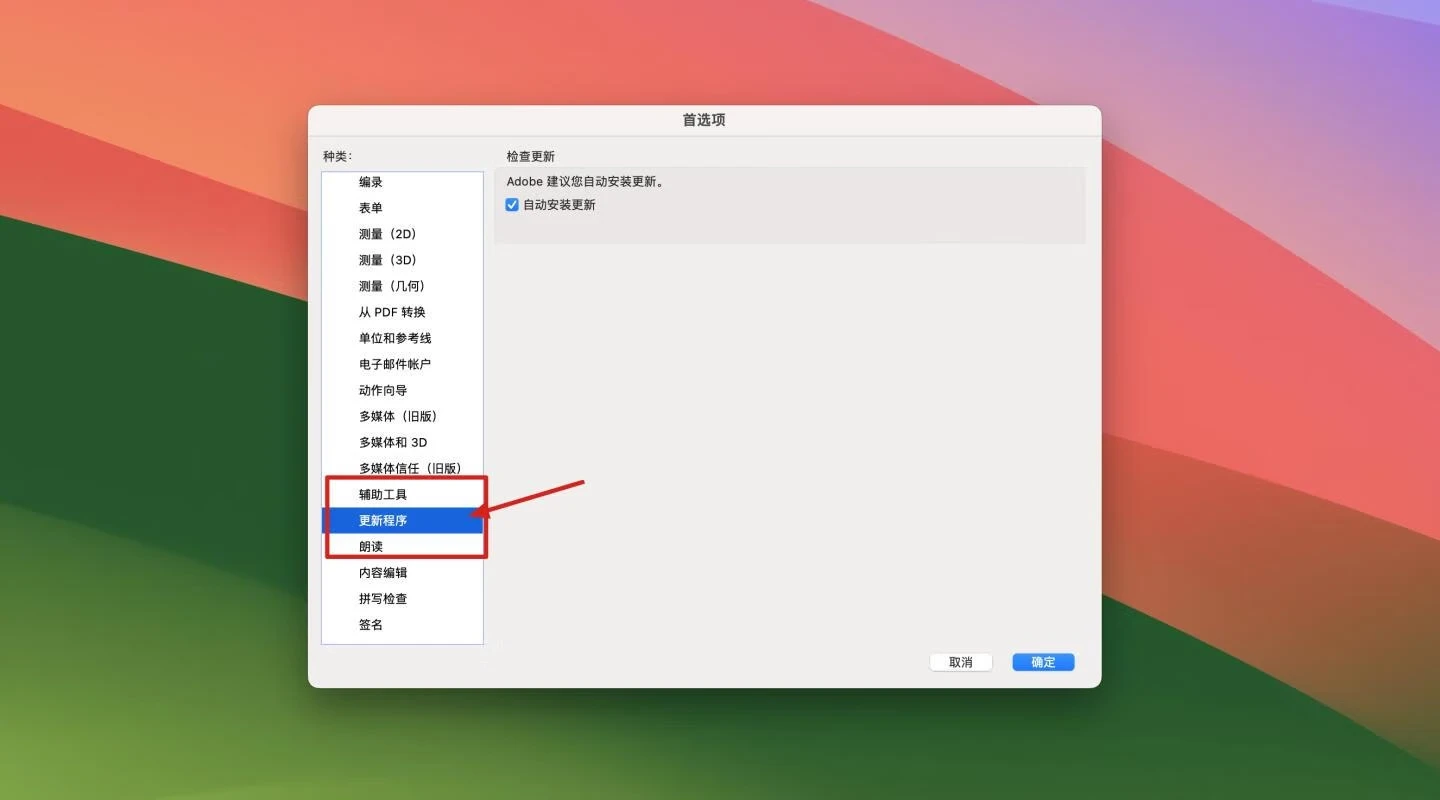Image resolution: width=1440 pixels, height=800 pixels.
Task: Uncheck the 自动安装更新 checkbox
Action: click(512, 205)
